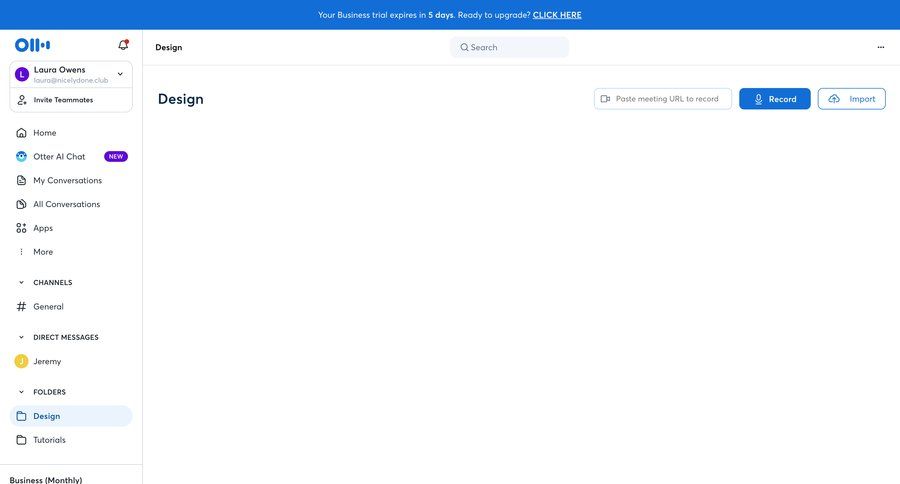Image resolution: width=900 pixels, height=484 pixels.
Task: Open All Conversations
Action: click(66, 204)
